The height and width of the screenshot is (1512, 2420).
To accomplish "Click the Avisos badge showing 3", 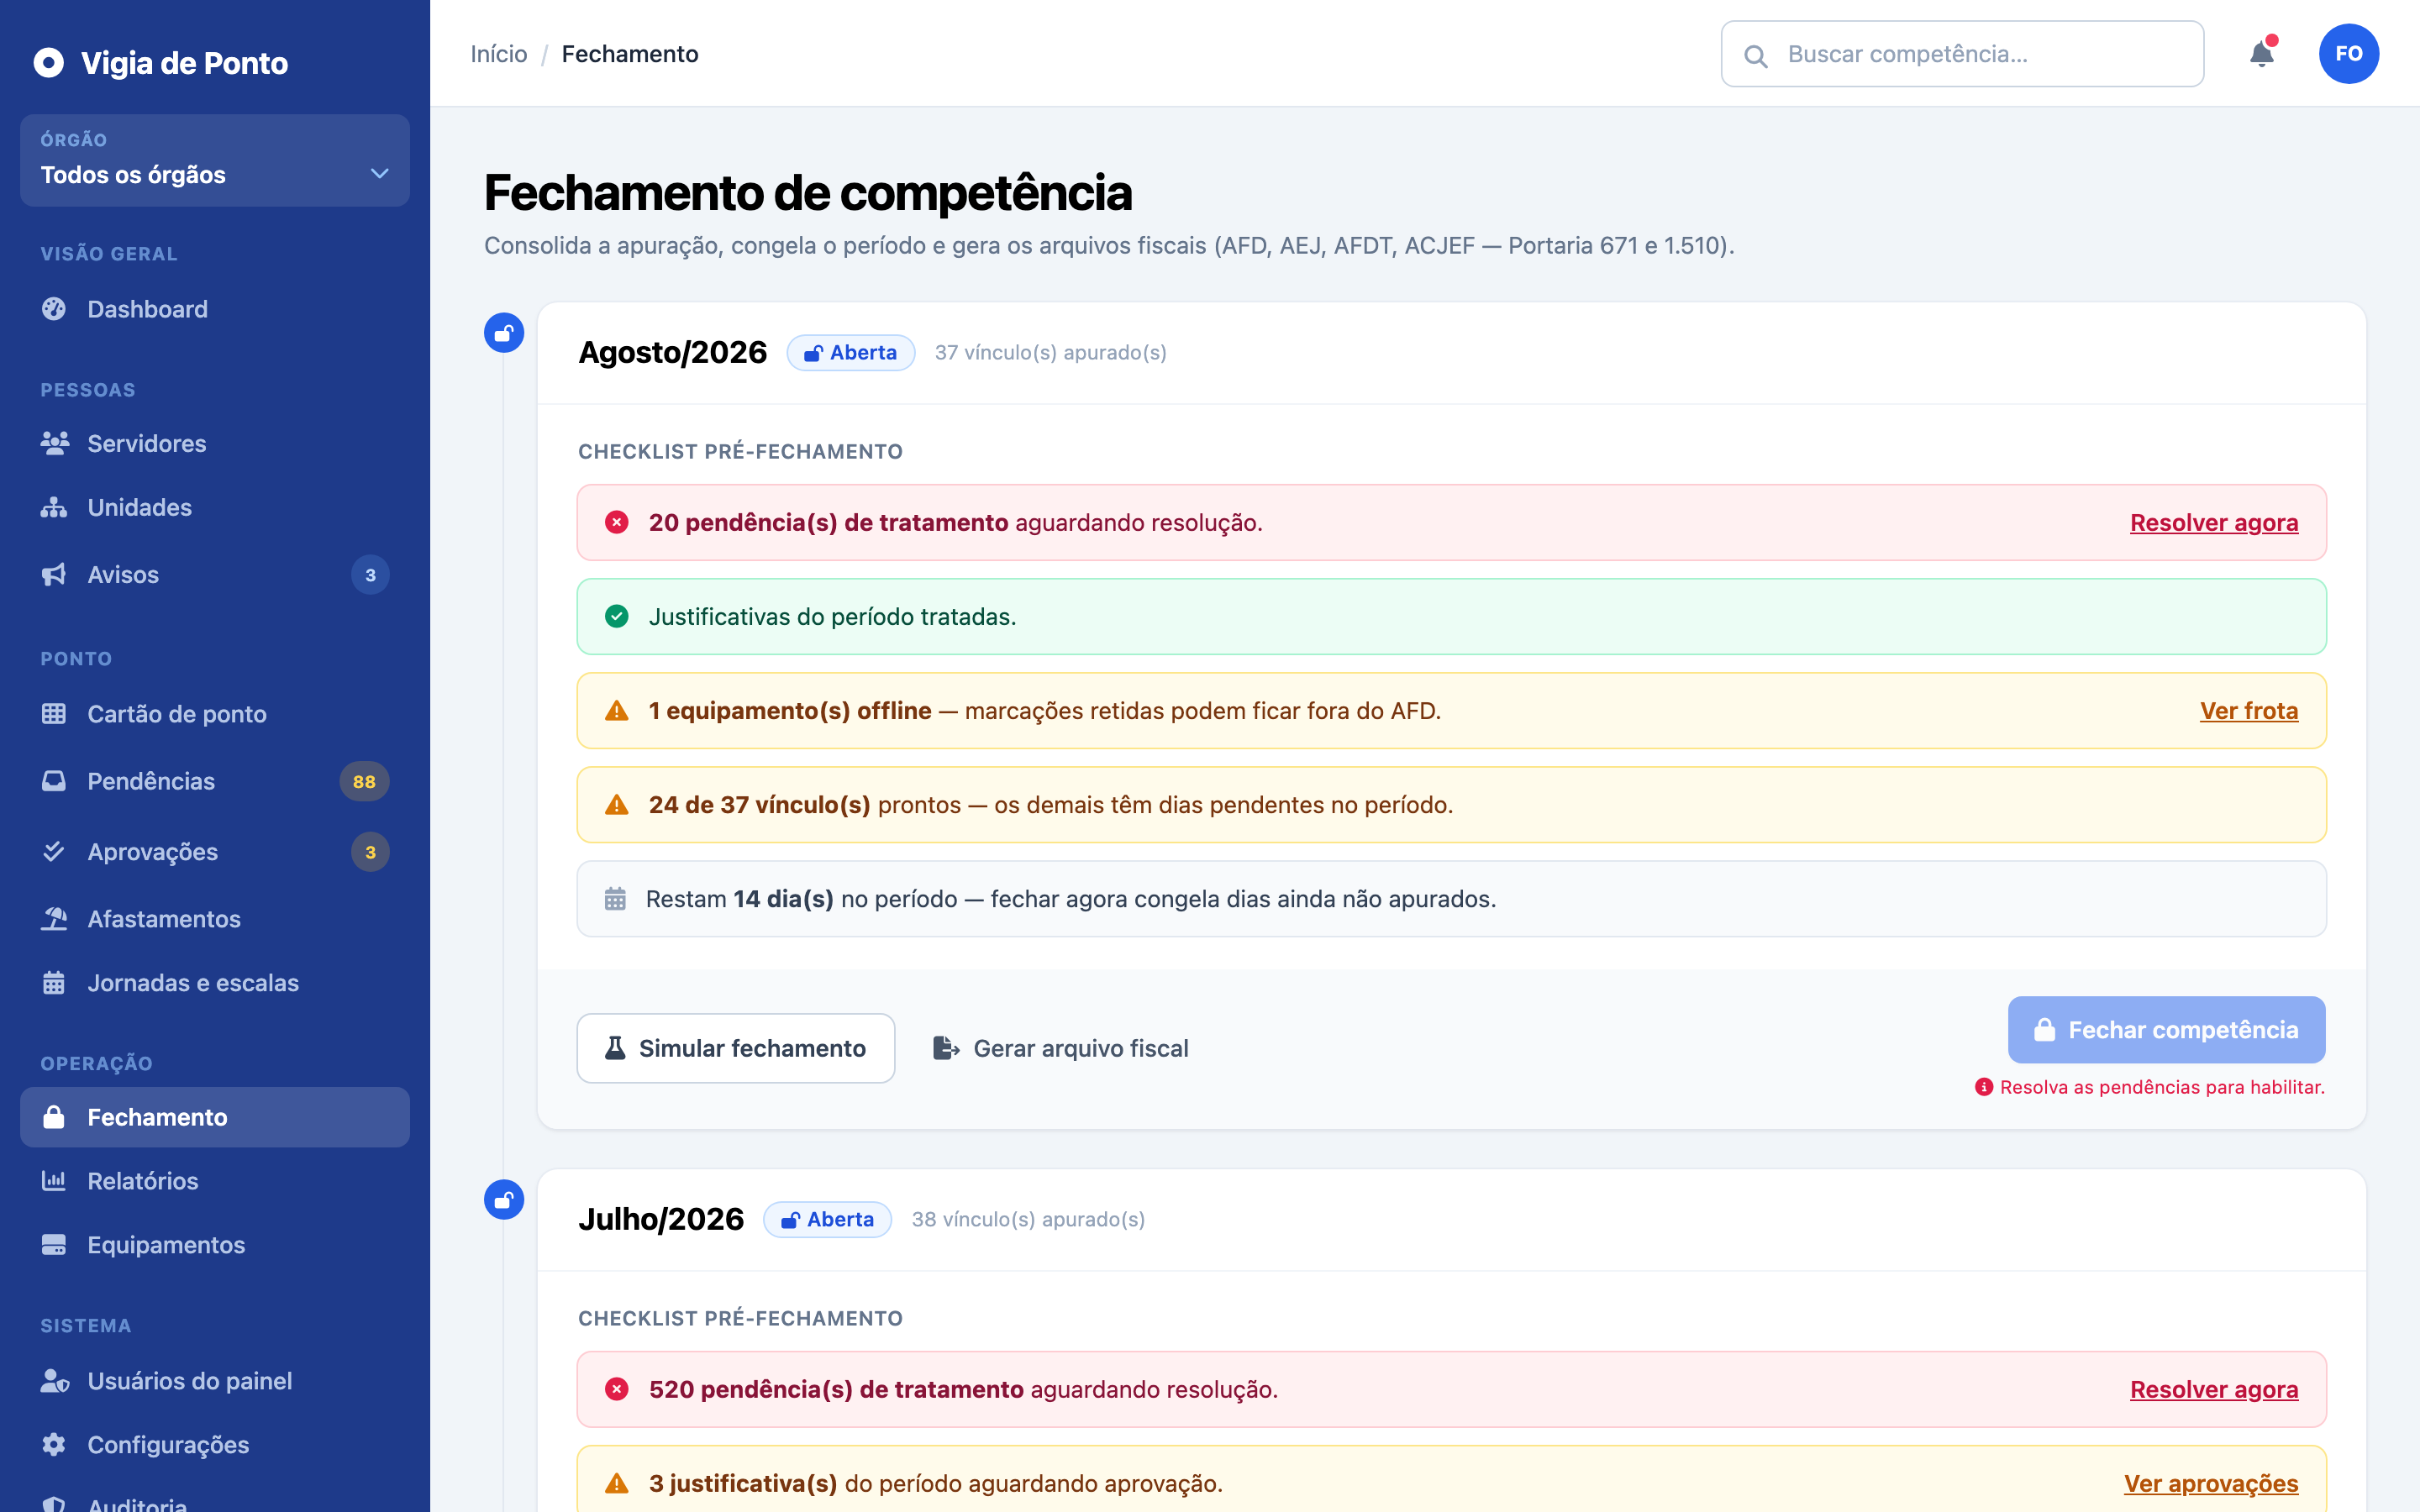I will pos(370,575).
